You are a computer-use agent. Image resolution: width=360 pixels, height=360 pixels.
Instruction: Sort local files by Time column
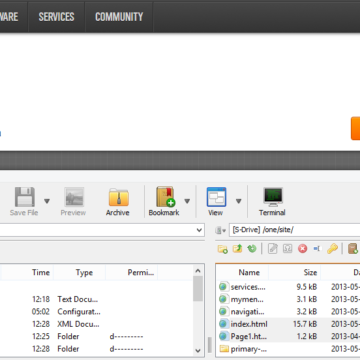pos(41,272)
